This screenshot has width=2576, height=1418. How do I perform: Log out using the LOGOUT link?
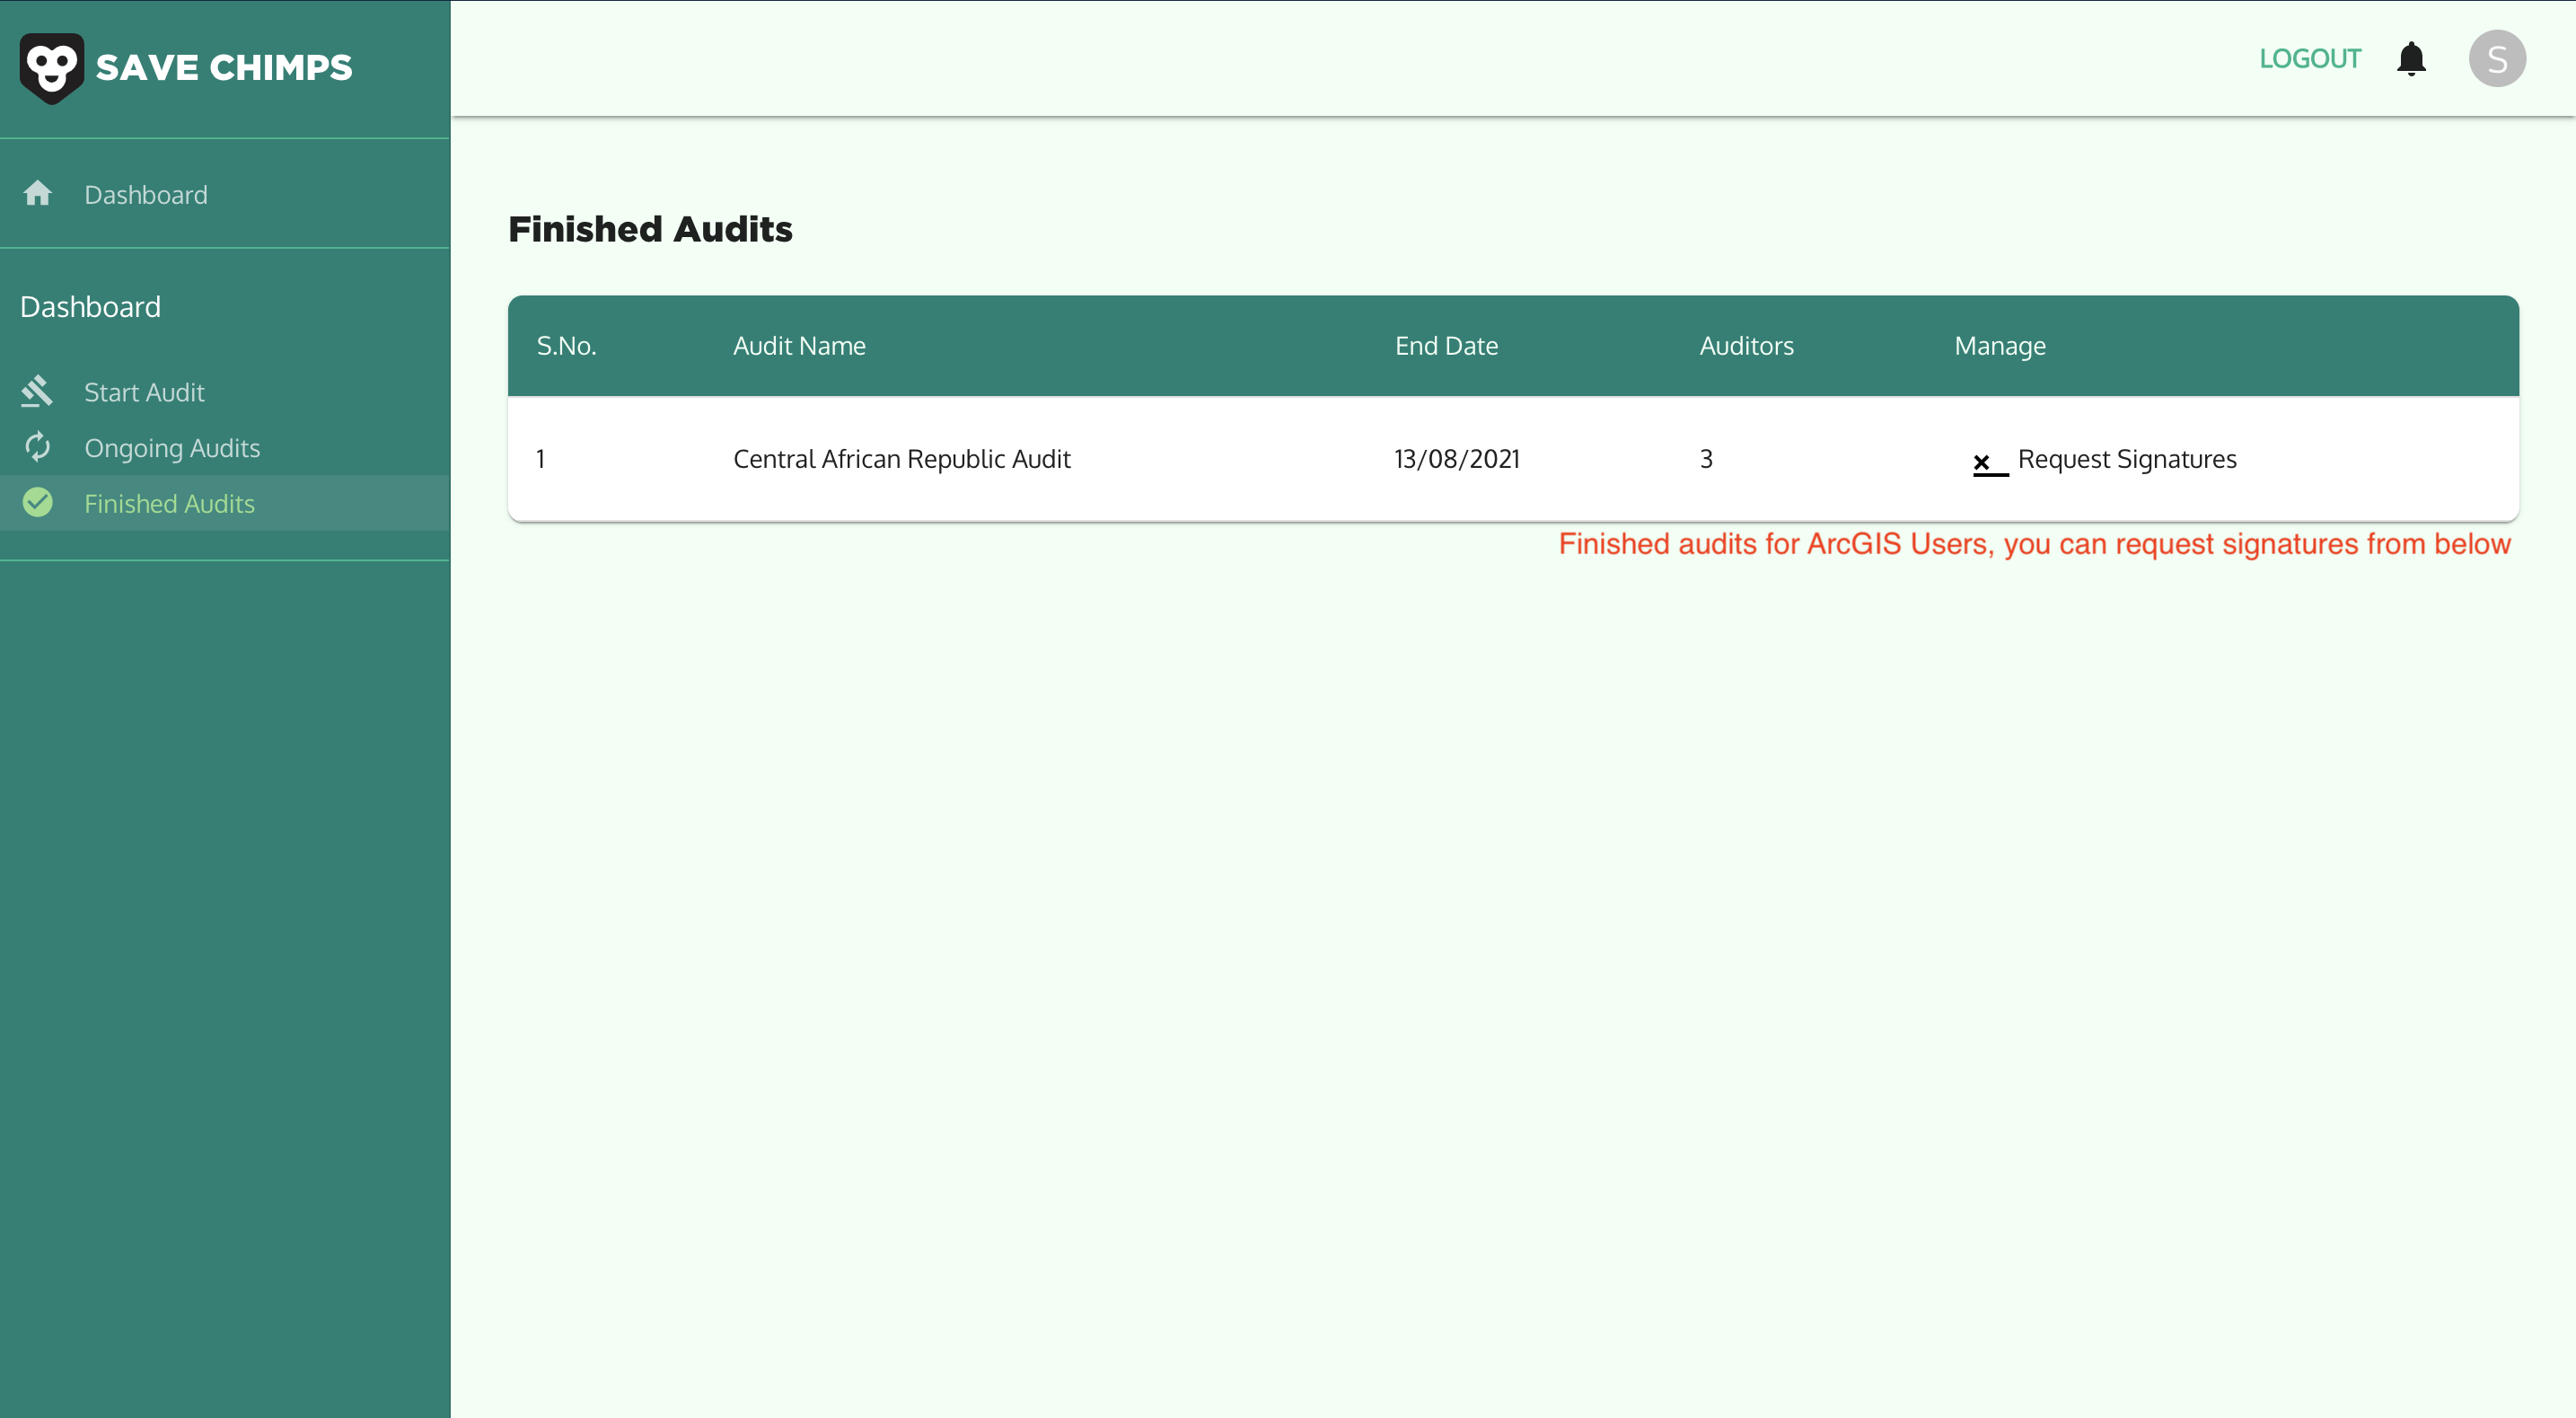click(x=2310, y=59)
